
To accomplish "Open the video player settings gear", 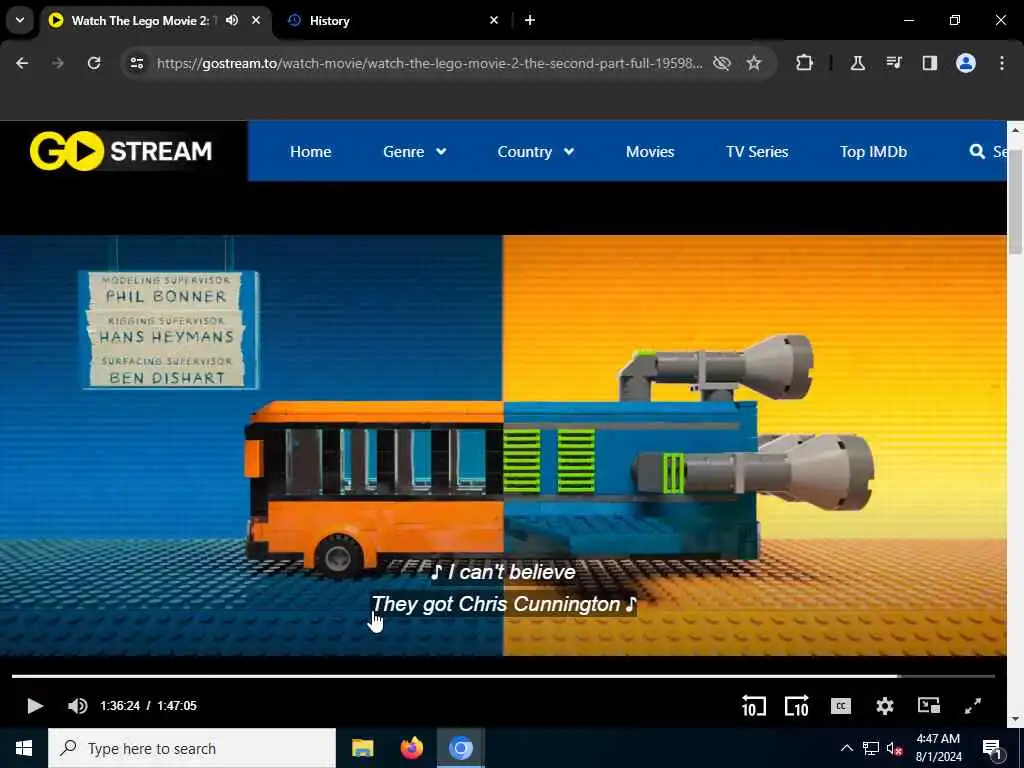I will click(x=885, y=706).
